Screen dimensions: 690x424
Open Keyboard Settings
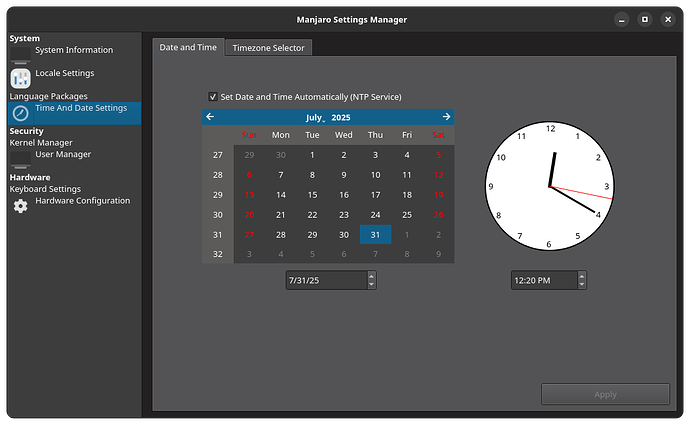tap(45, 189)
